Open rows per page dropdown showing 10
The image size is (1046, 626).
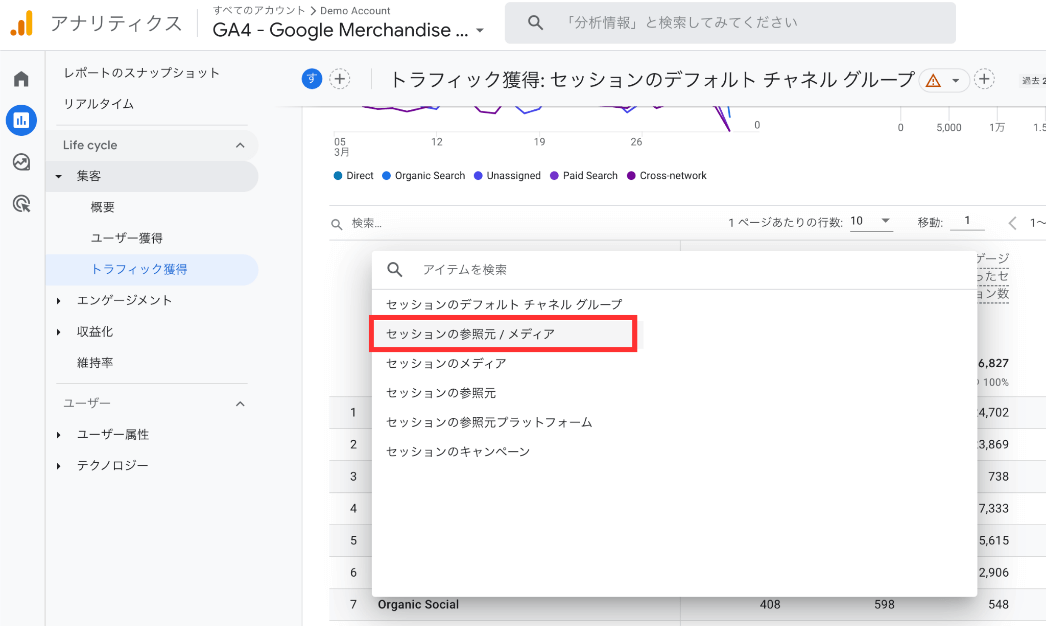tap(871, 221)
